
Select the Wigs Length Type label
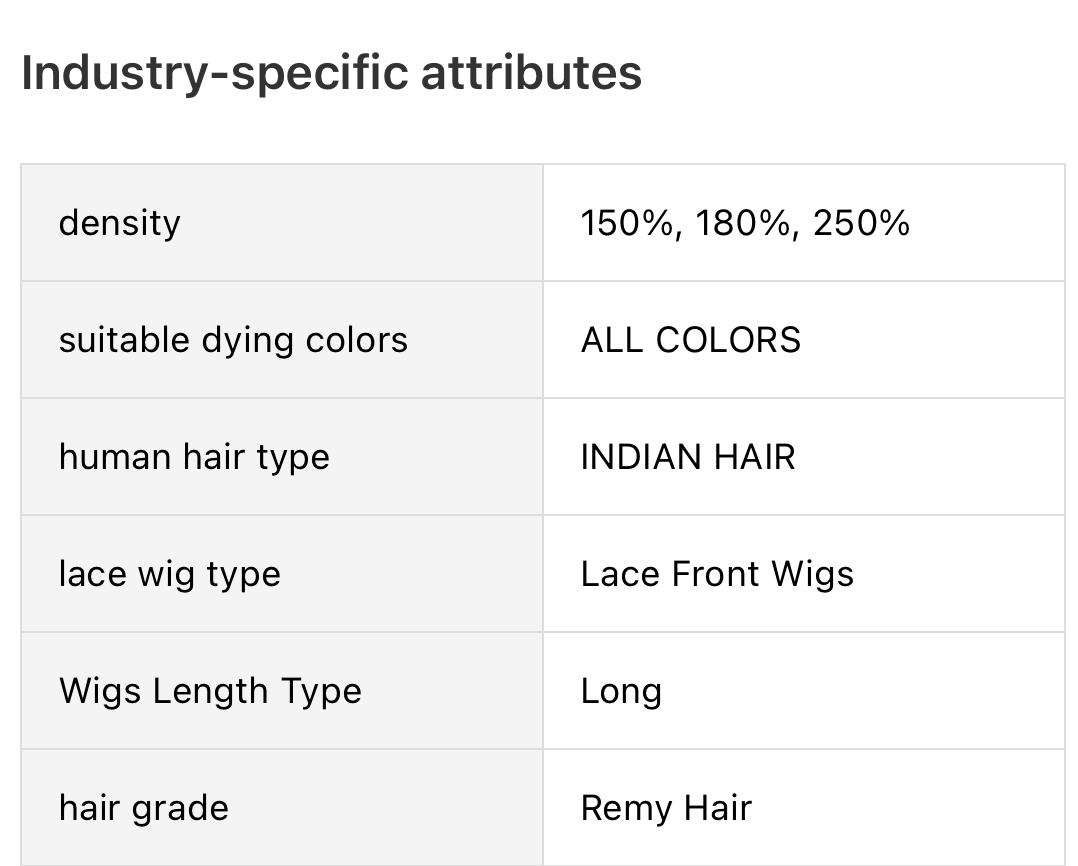click(210, 691)
